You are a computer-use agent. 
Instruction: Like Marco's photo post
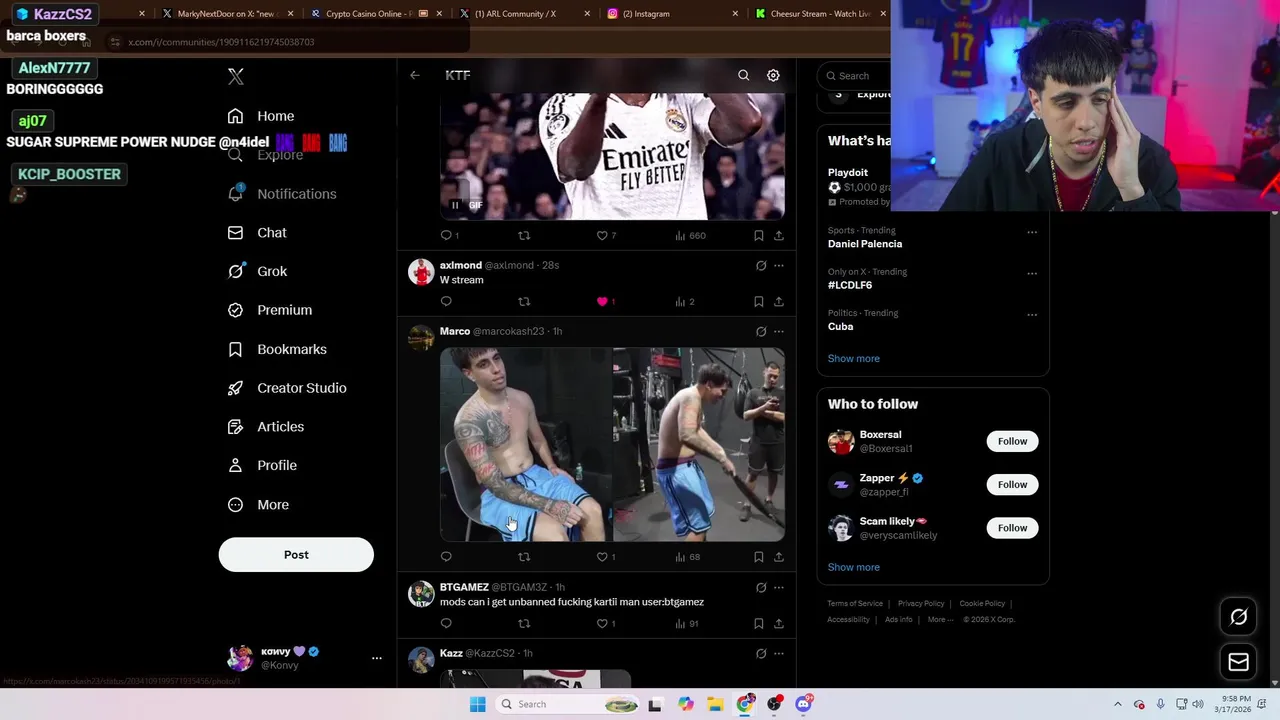point(602,557)
